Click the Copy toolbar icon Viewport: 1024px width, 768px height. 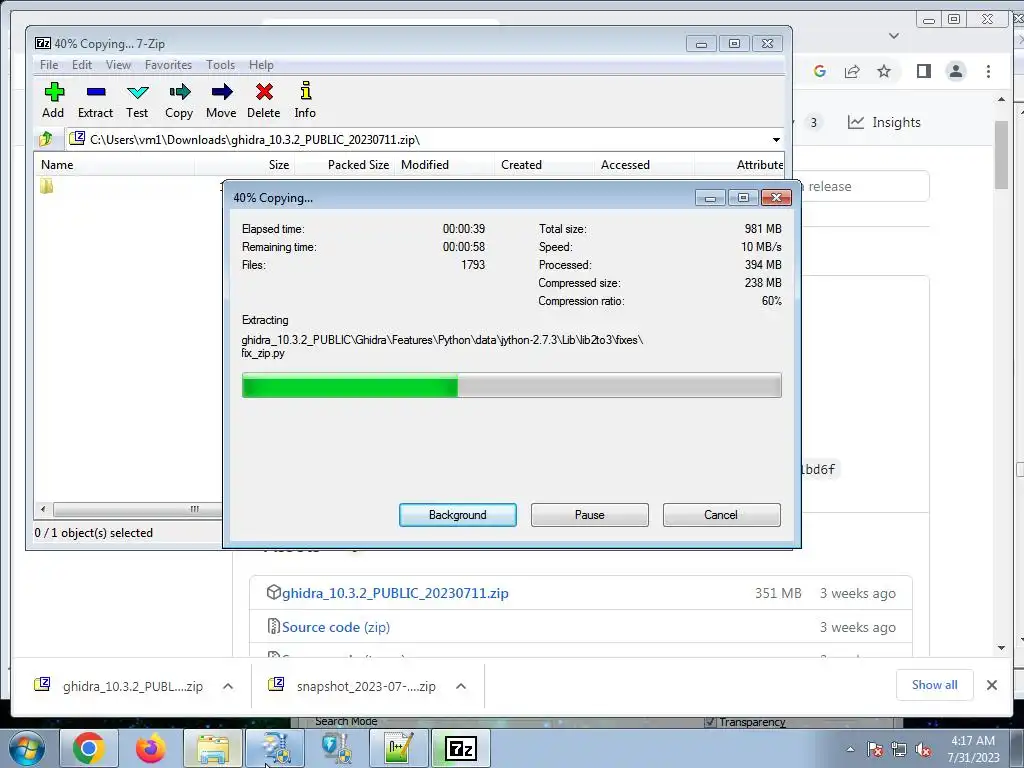coord(179,101)
